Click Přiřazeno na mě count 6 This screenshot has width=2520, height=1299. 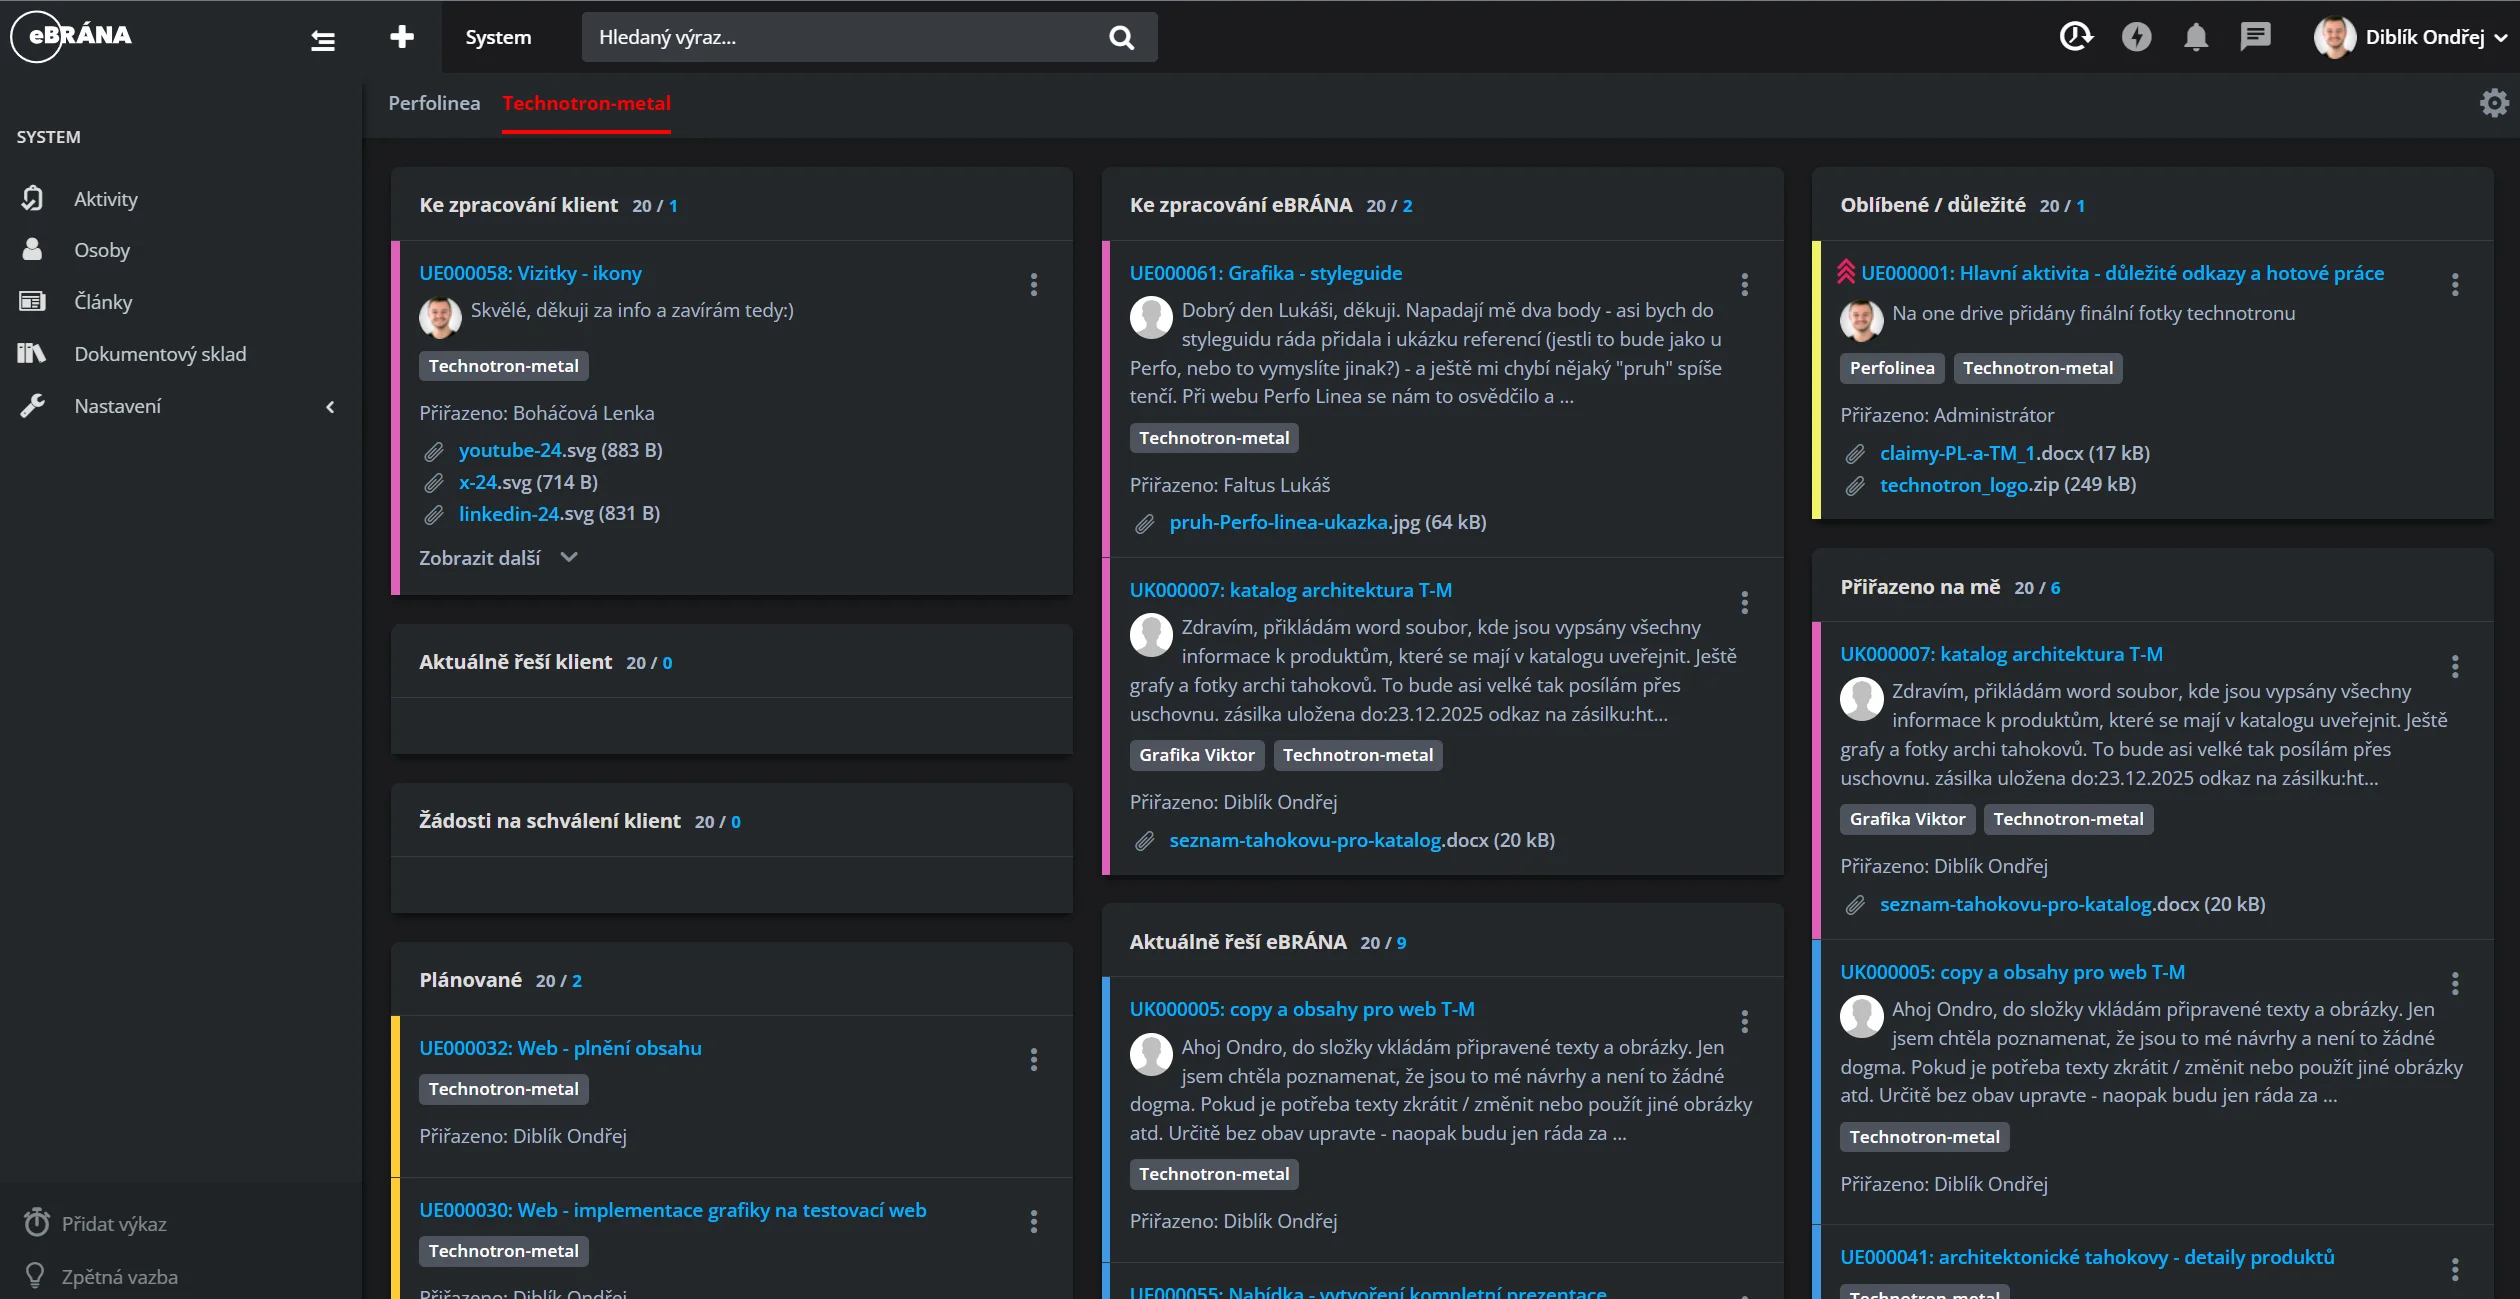(2055, 588)
